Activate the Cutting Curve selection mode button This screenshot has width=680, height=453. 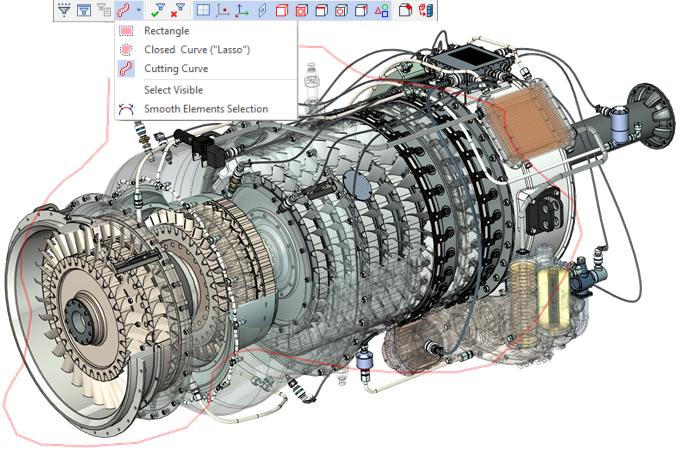pyautogui.click(x=124, y=10)
